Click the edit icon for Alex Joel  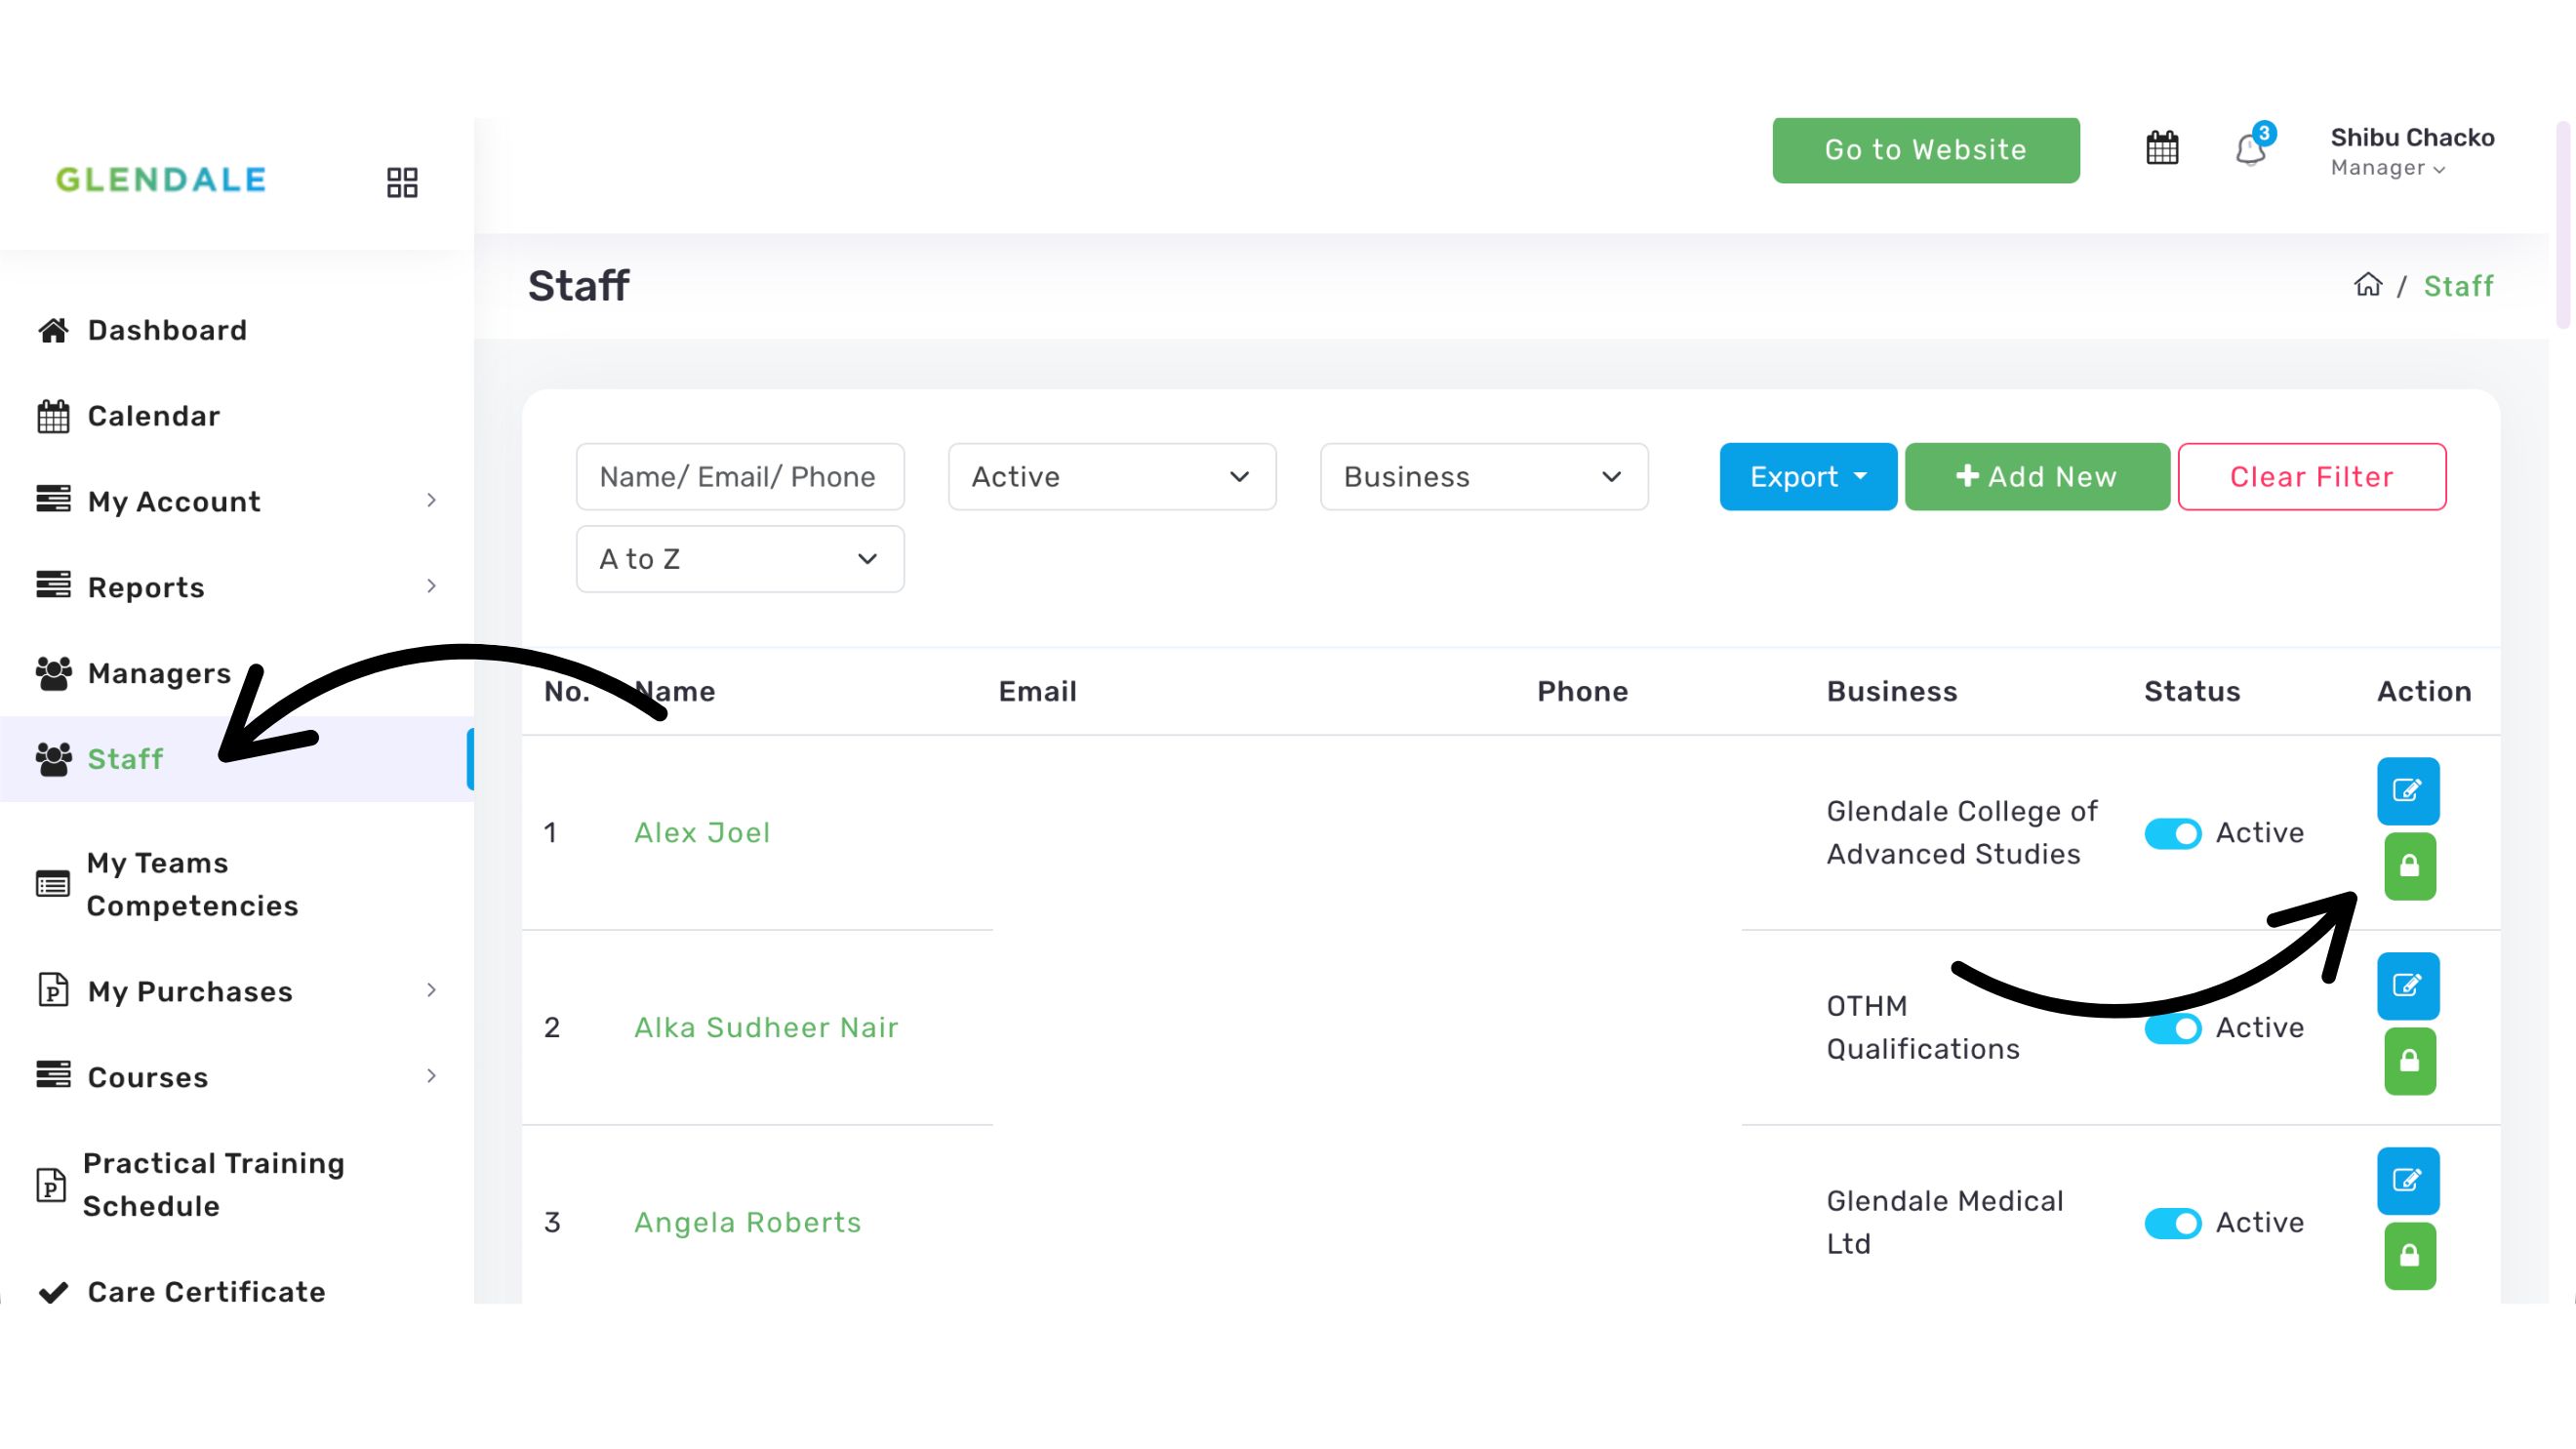click(x=2407, y=791)
